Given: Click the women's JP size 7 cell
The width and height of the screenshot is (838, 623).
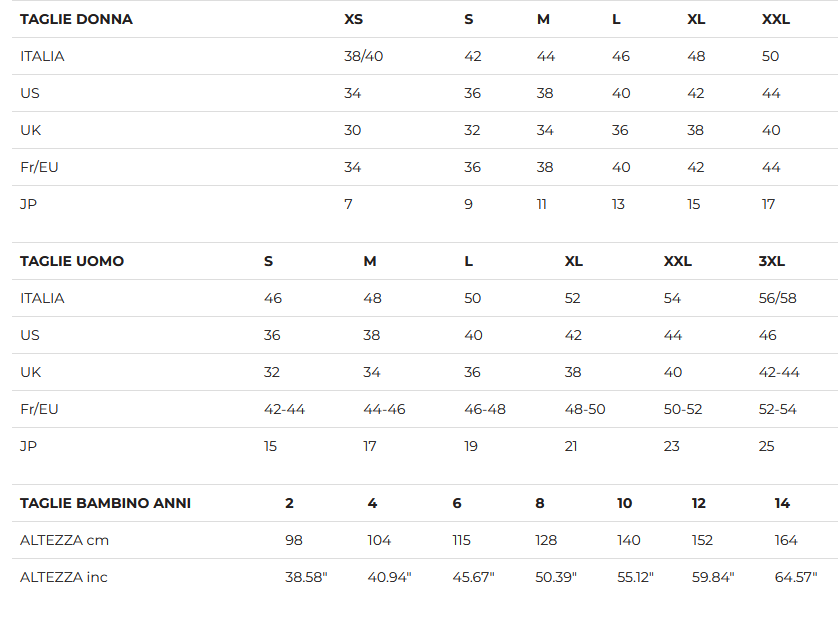Looking at the screenshot, I should click(x=348, y=204).
